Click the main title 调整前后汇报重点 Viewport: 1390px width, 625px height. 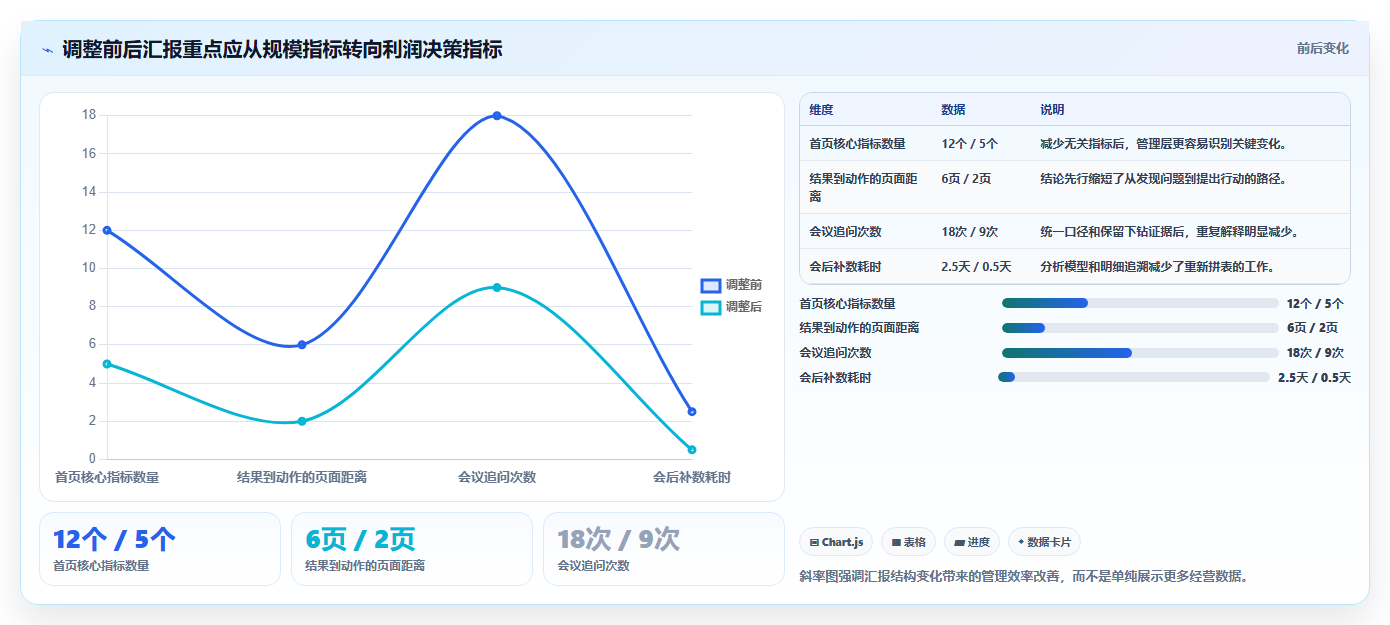(282, 49)
